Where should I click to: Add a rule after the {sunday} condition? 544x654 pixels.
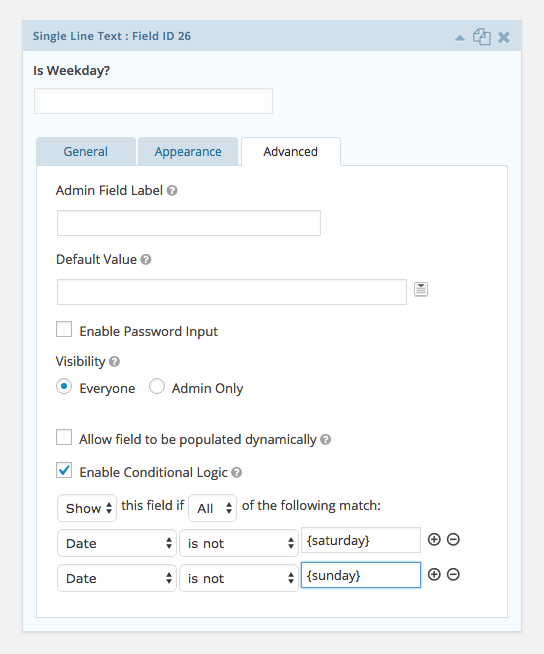point(434,574)
